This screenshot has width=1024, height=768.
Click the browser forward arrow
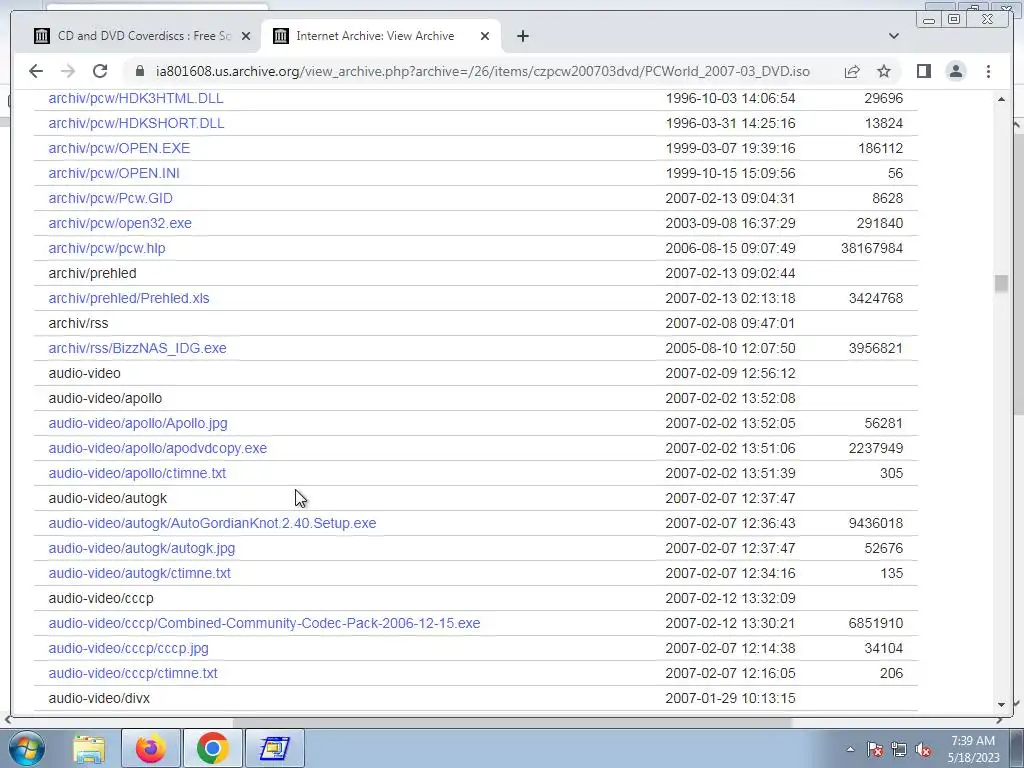click(68, 71)
